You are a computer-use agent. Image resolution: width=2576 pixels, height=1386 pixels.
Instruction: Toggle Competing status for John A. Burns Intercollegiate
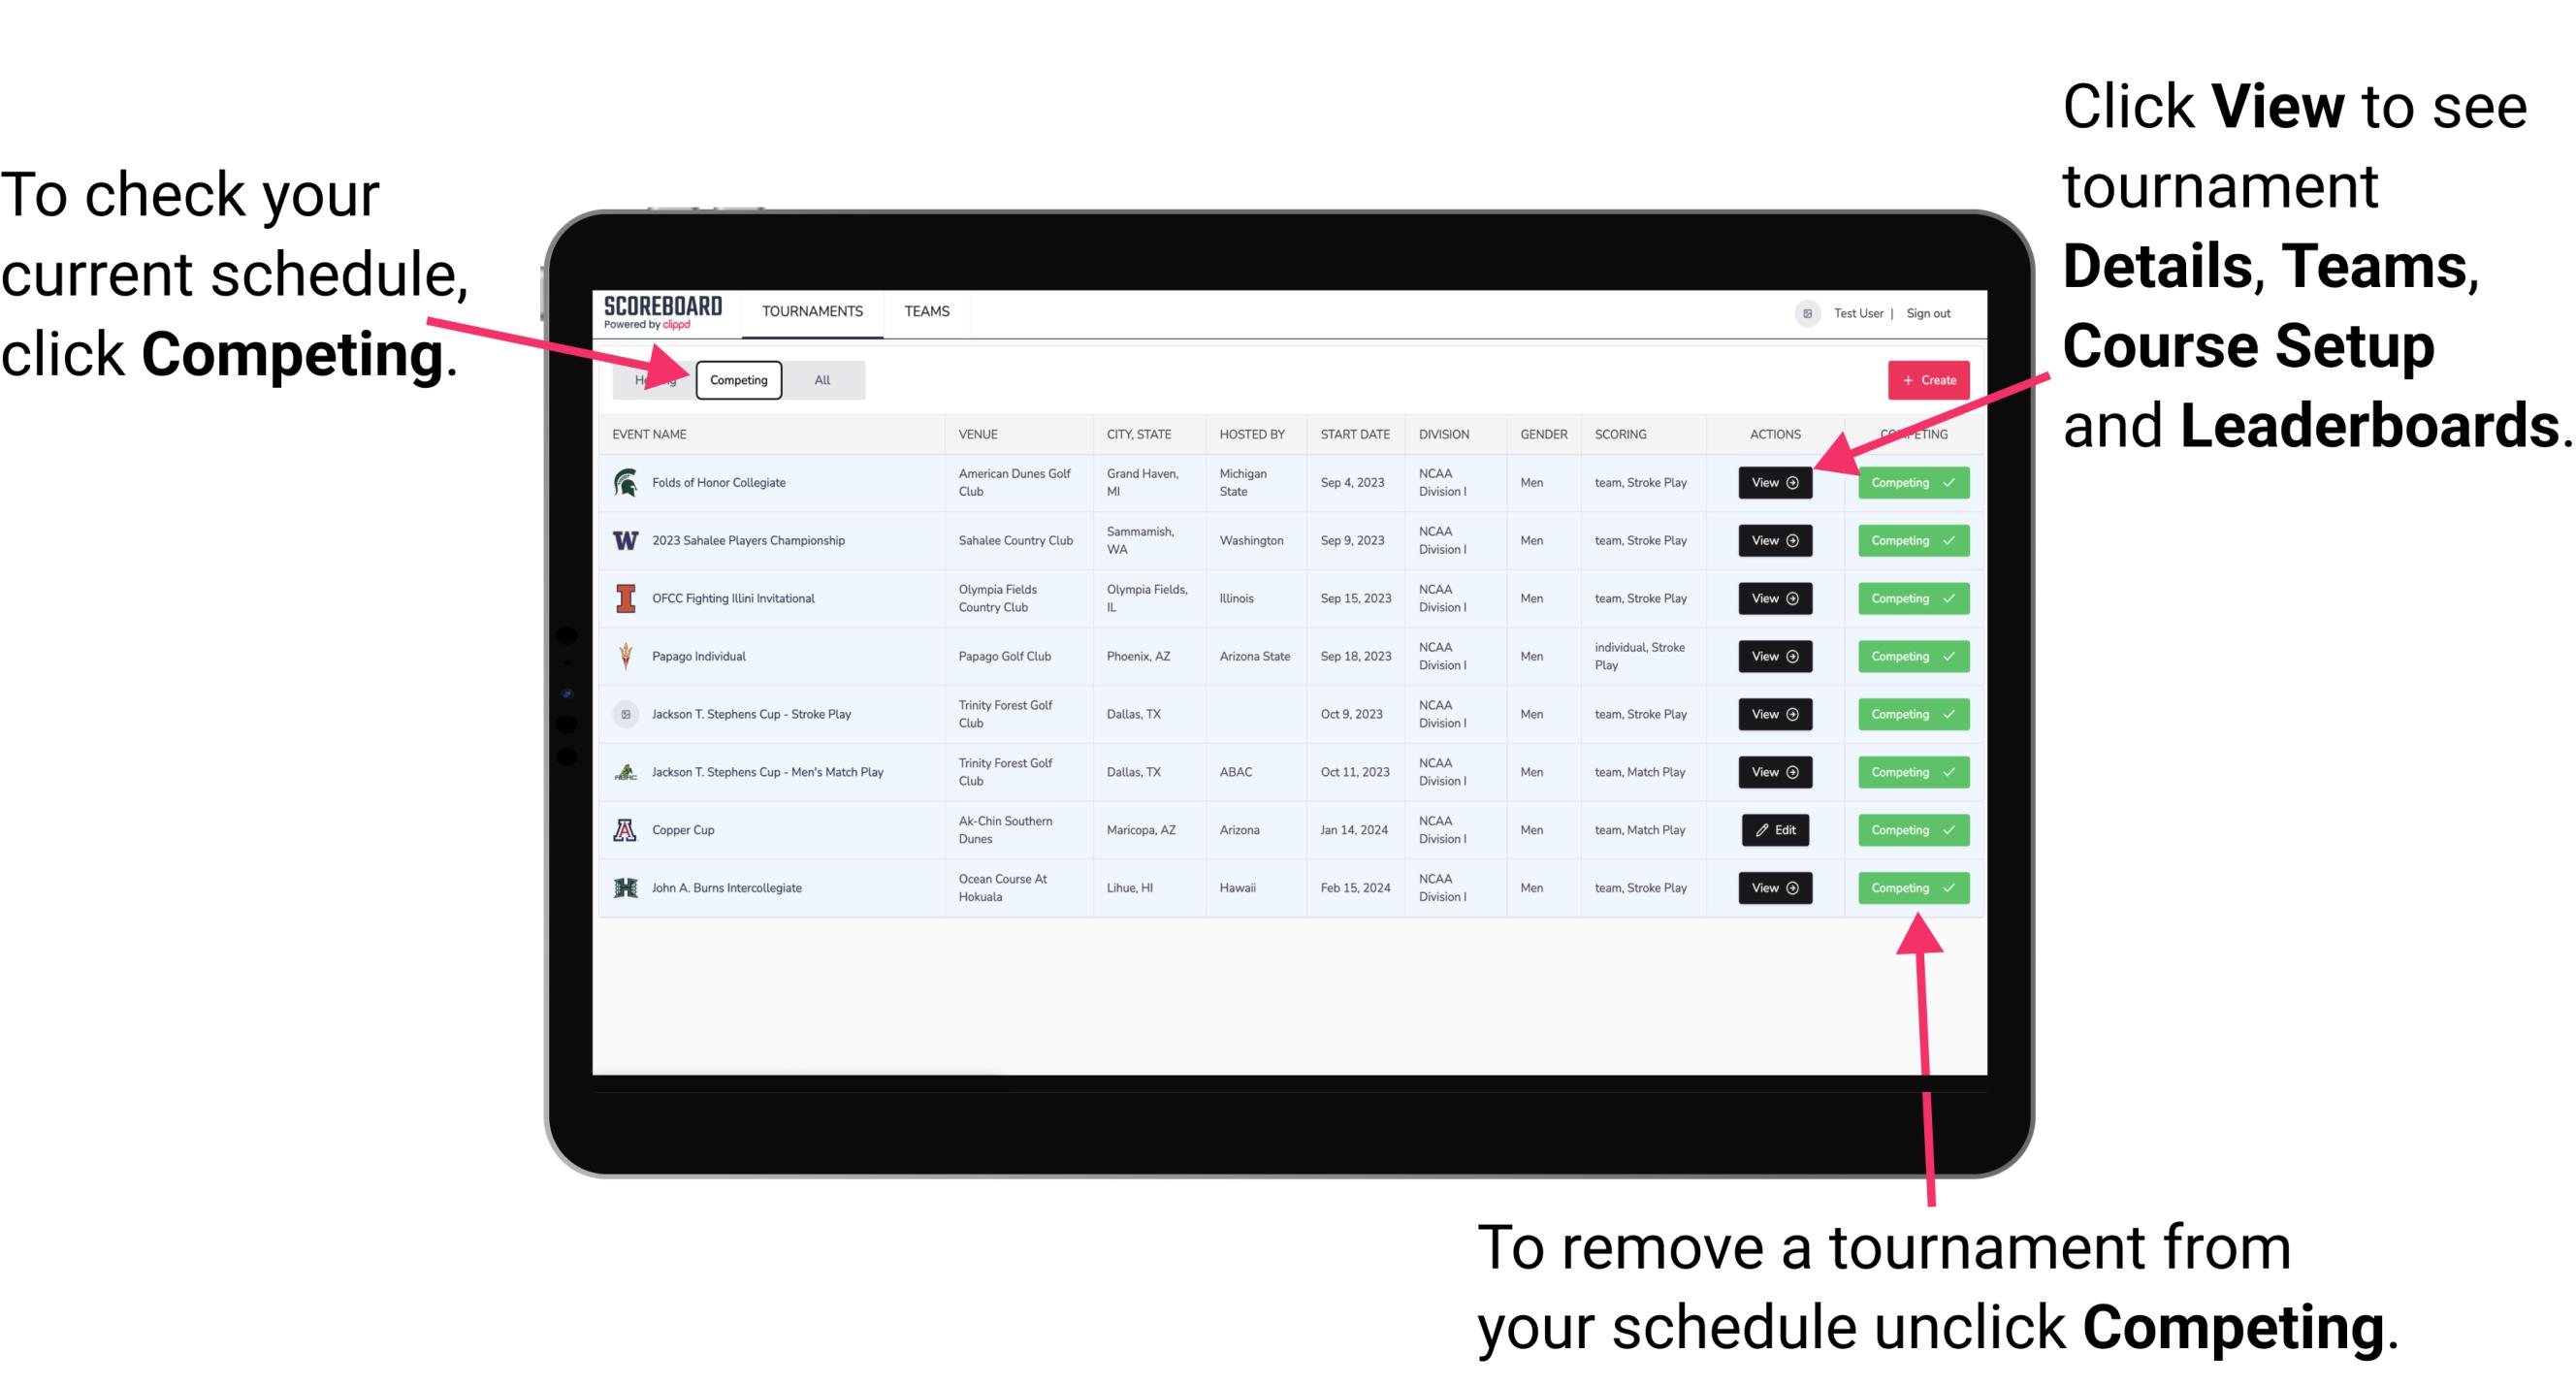coord(1907,886)
